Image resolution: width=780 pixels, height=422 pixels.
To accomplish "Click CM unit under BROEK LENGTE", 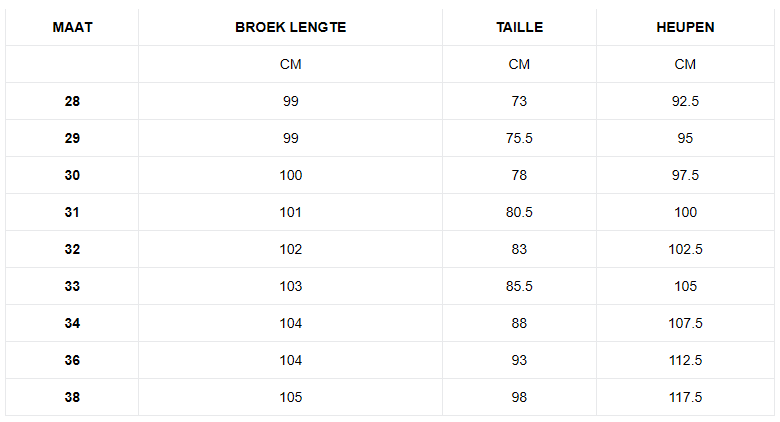I will 290,64.
